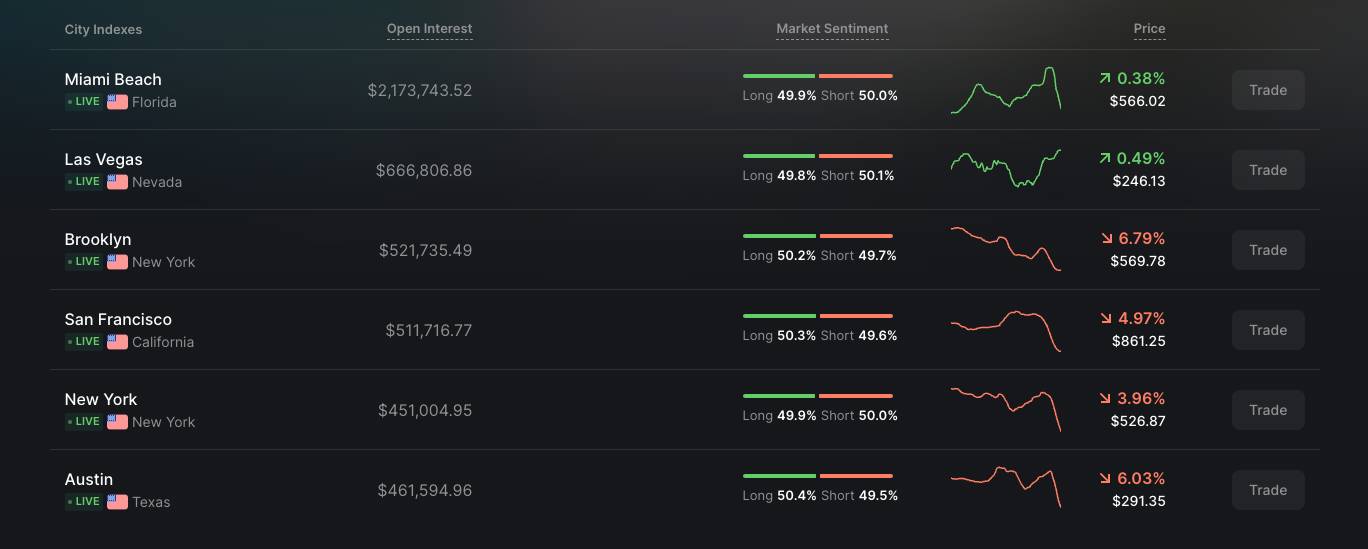The width and height of the screenshot is (1368, 549).
Task: Sort by the Open Interest column header
Action: point(430,29)
